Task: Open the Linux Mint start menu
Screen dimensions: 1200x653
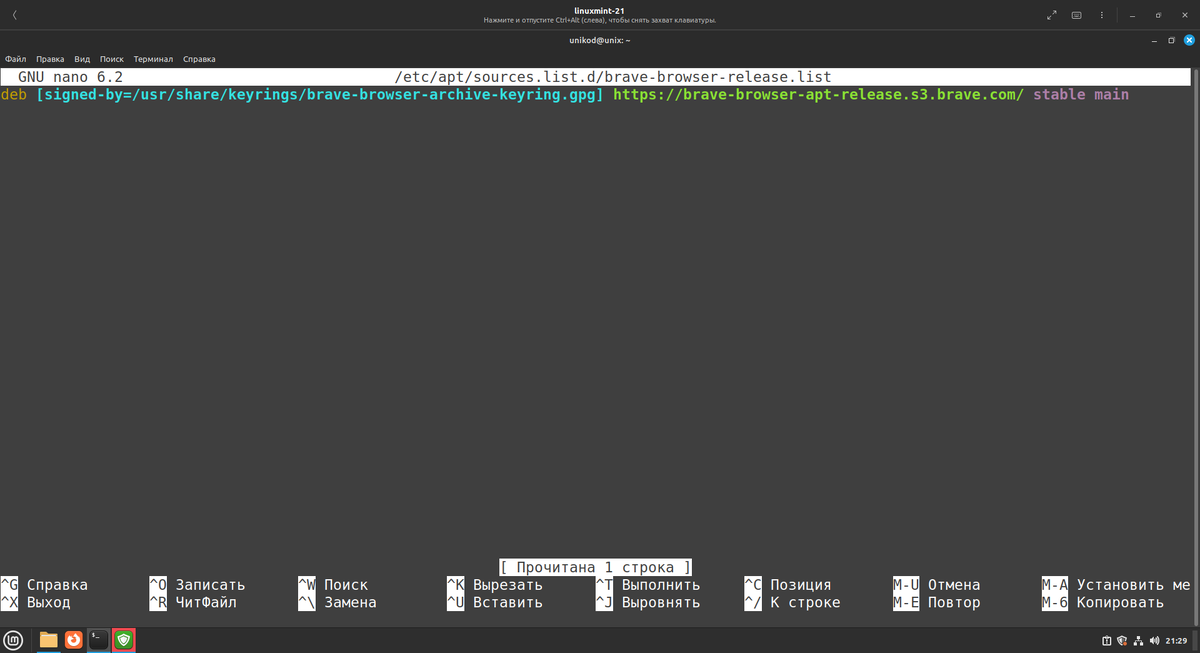Action: [15, 640]
